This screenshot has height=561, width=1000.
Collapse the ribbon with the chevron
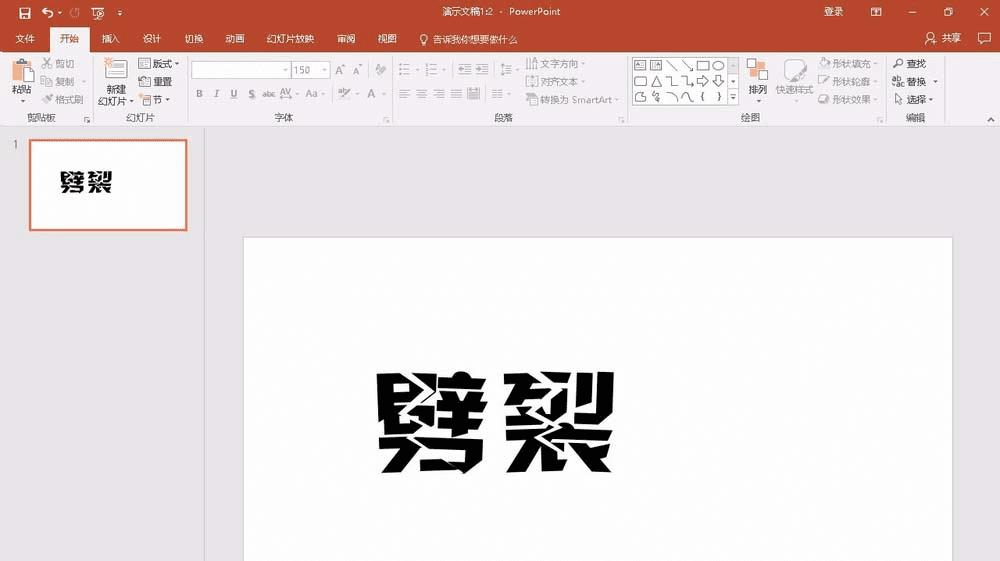point(990,119)
